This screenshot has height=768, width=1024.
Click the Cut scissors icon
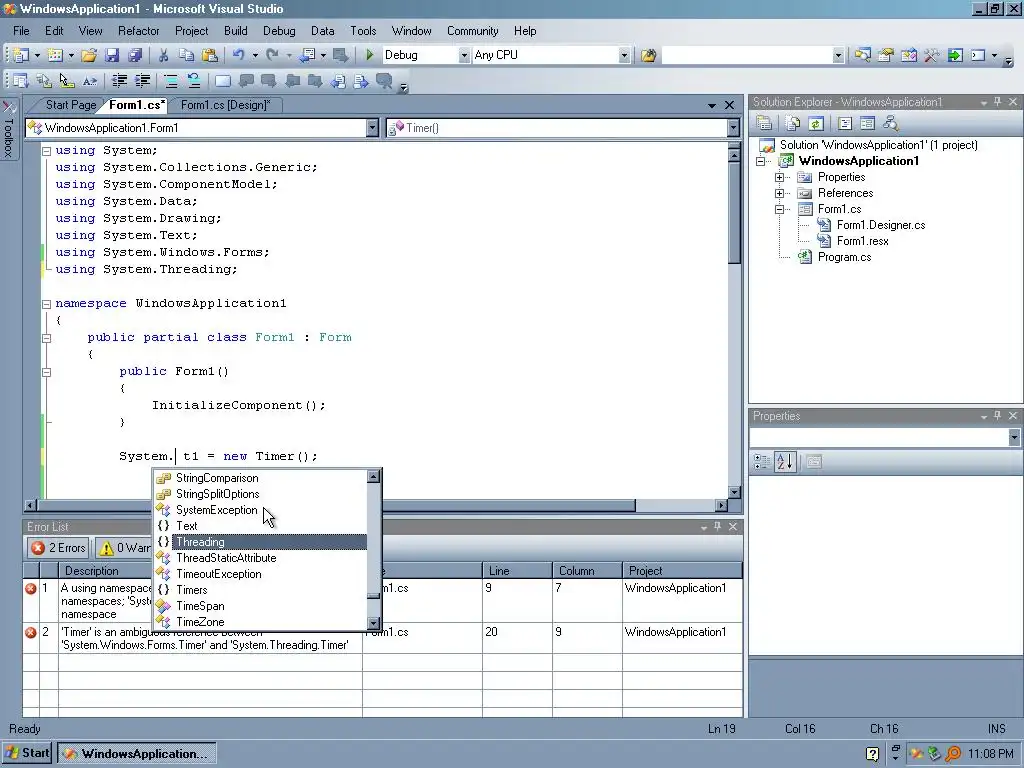coord(164,56)
